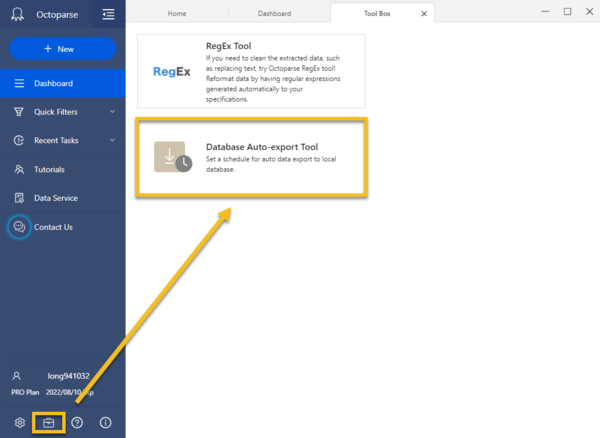600x438 pixels.
Task: Click the auto-export schedule description text
Action: pos(271,164)
